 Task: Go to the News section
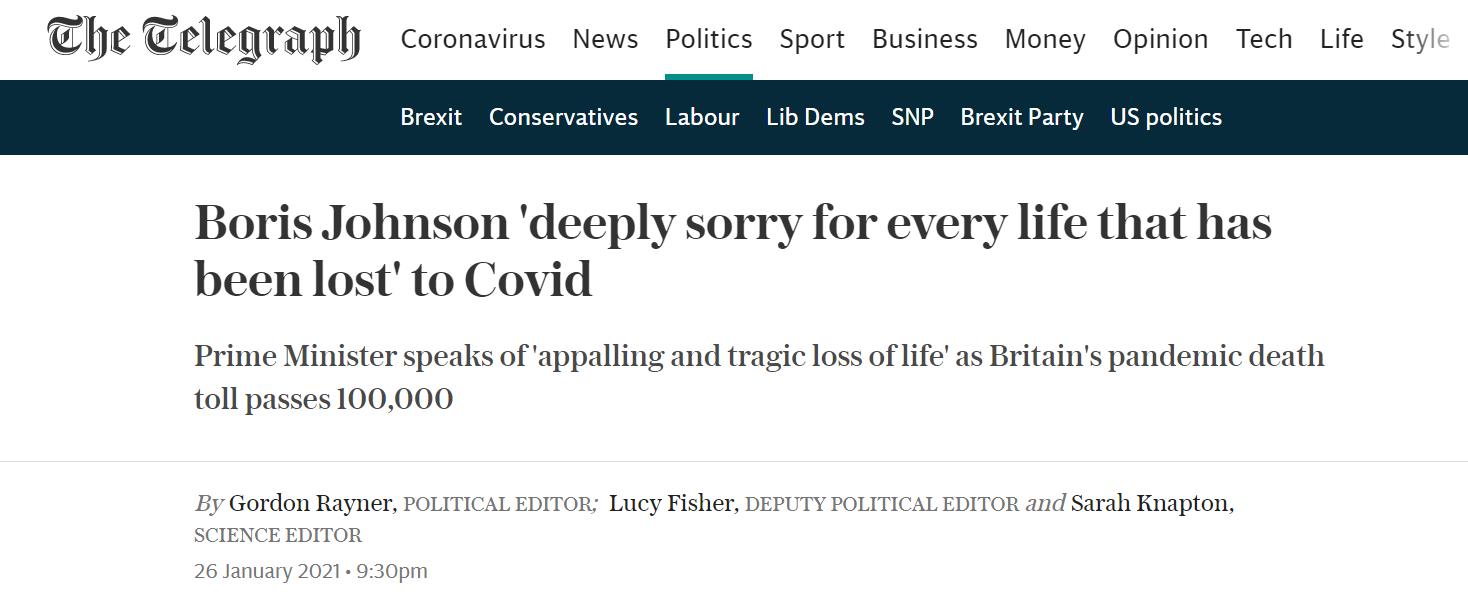coord(605,39)
